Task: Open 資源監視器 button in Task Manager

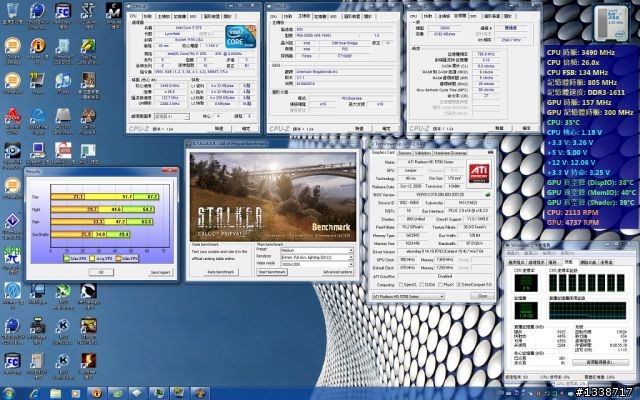Action: [601, 362]
